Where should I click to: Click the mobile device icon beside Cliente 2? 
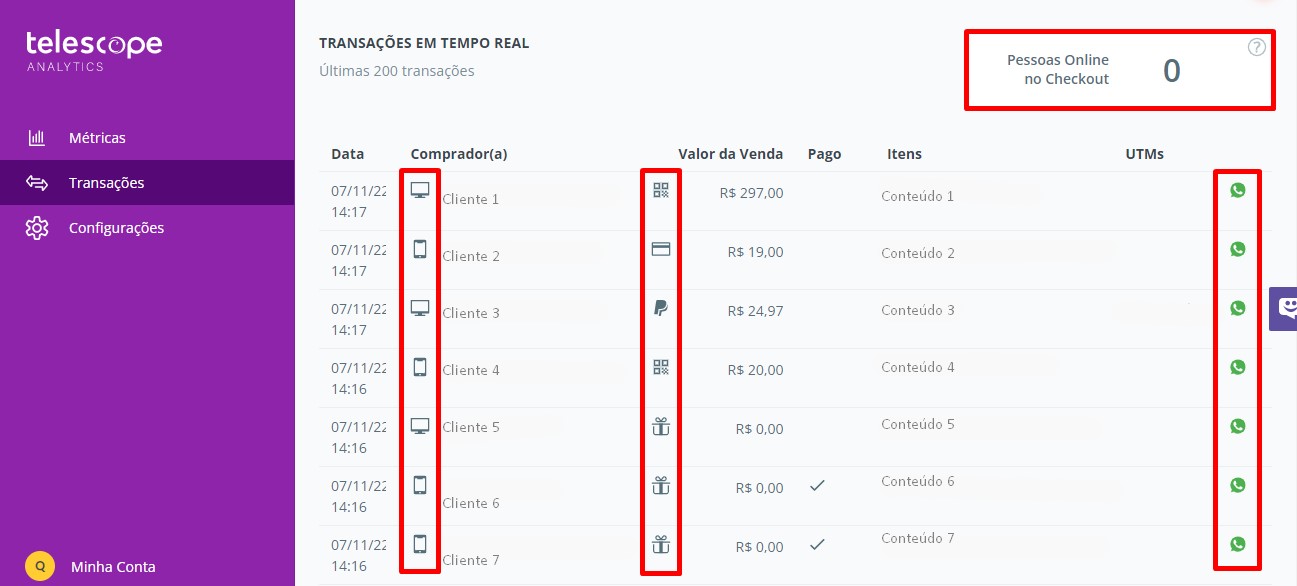pos(420,249)
